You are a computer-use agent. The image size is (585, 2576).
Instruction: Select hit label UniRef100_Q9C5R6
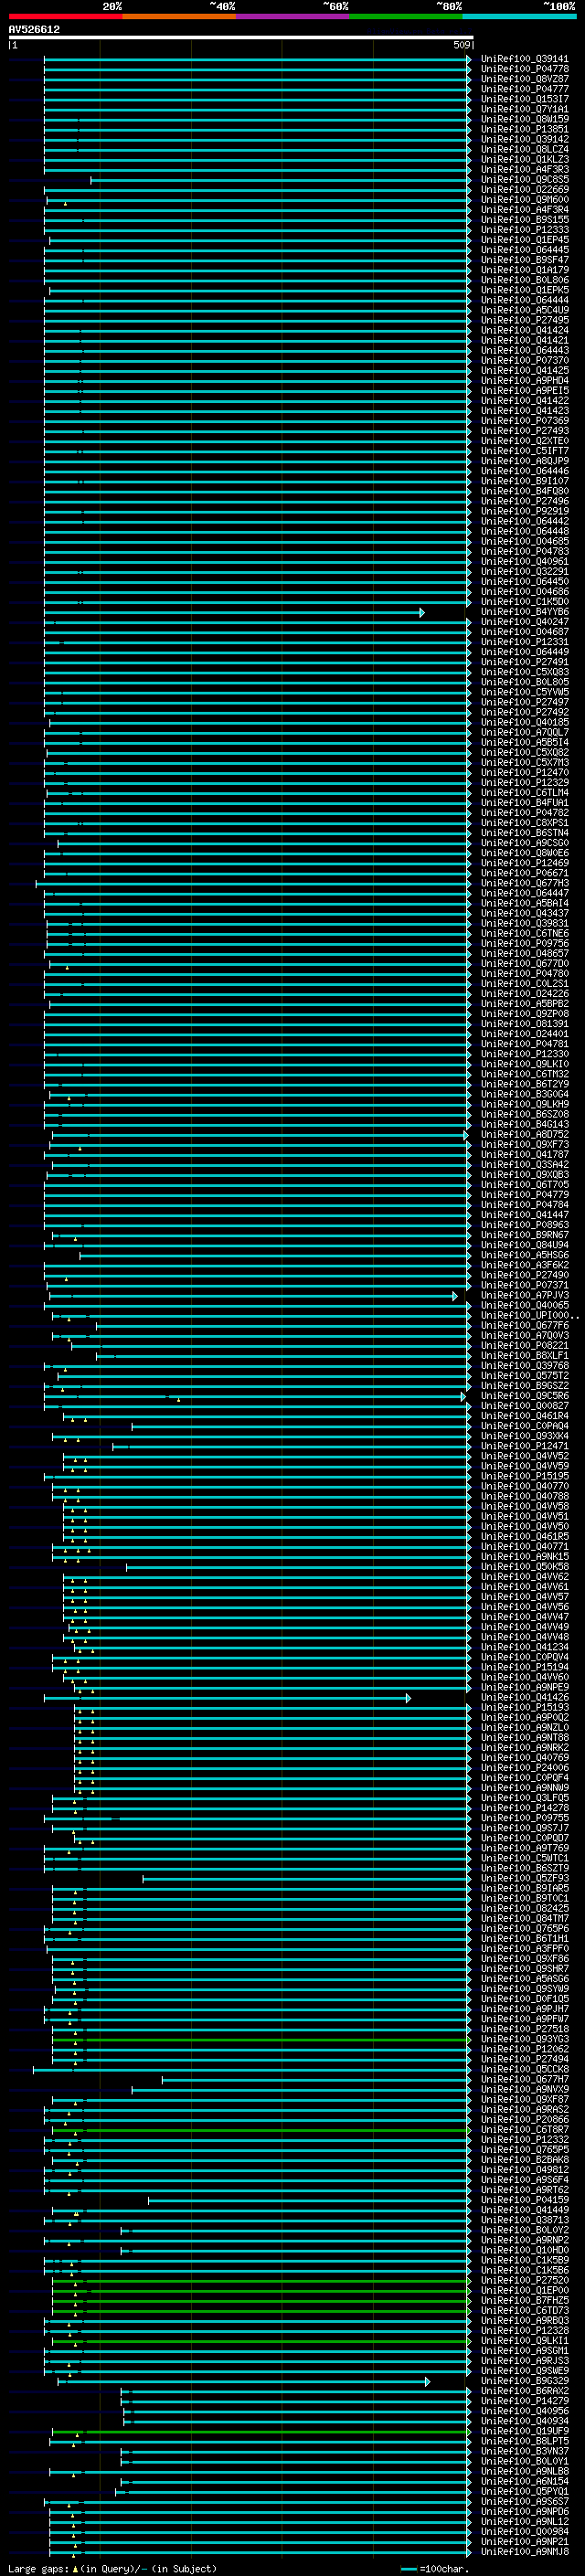click(524, 1396)
